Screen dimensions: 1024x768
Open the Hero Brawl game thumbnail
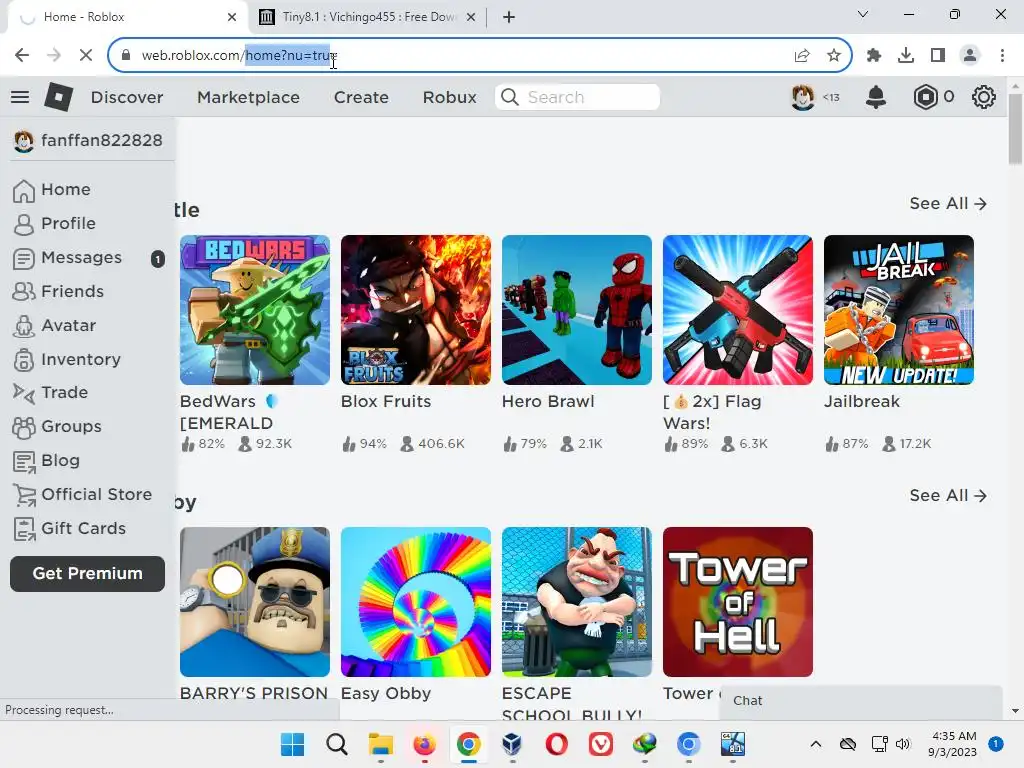(577, 310)
